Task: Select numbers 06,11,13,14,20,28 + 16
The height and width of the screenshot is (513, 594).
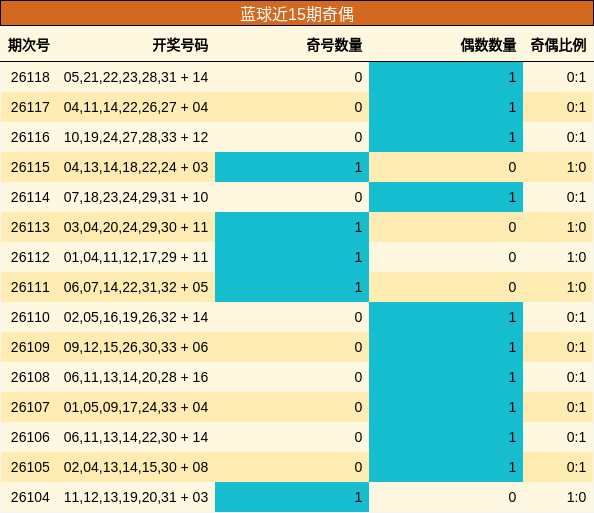Action: click(x=136, y=377)
